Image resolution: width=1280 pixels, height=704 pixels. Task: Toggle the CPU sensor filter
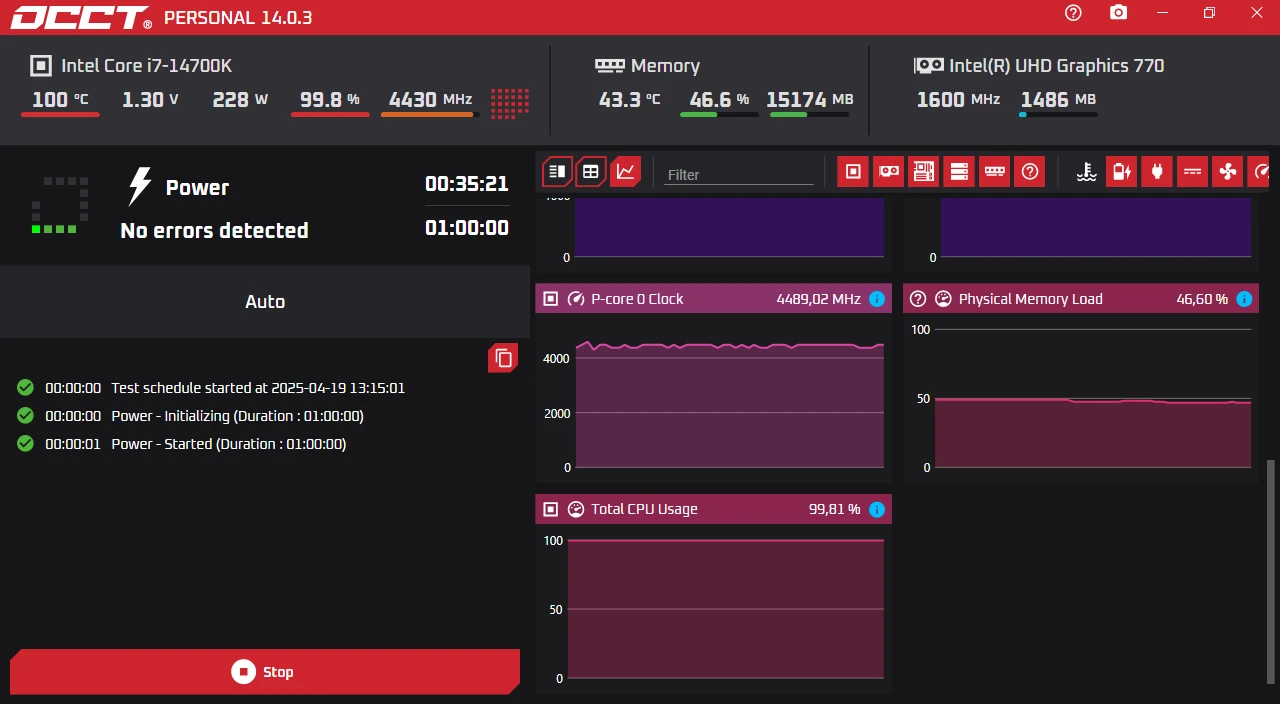[853, 172]
